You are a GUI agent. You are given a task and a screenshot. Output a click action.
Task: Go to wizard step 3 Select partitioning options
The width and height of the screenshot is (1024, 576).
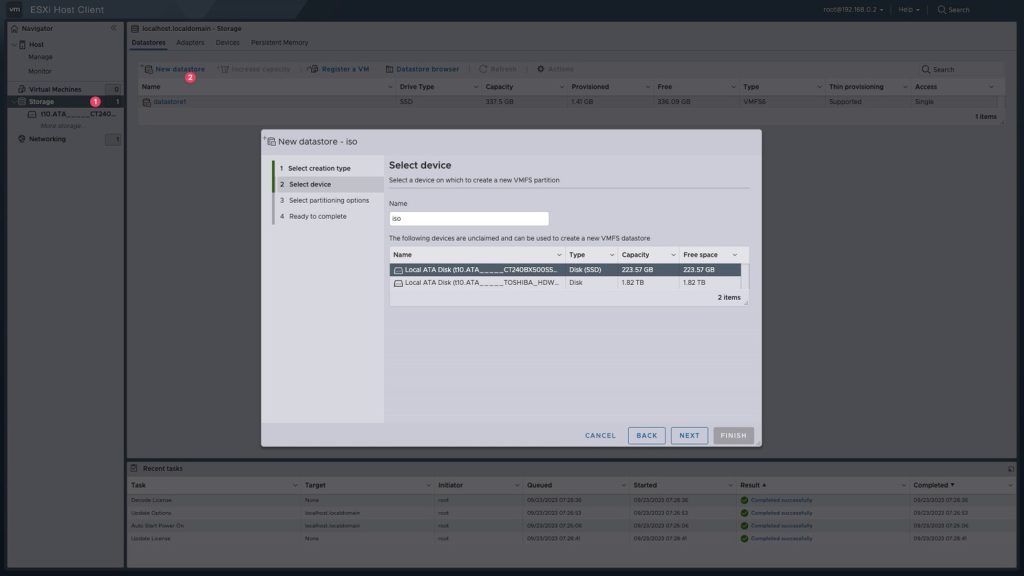click(x=328, y=200)
